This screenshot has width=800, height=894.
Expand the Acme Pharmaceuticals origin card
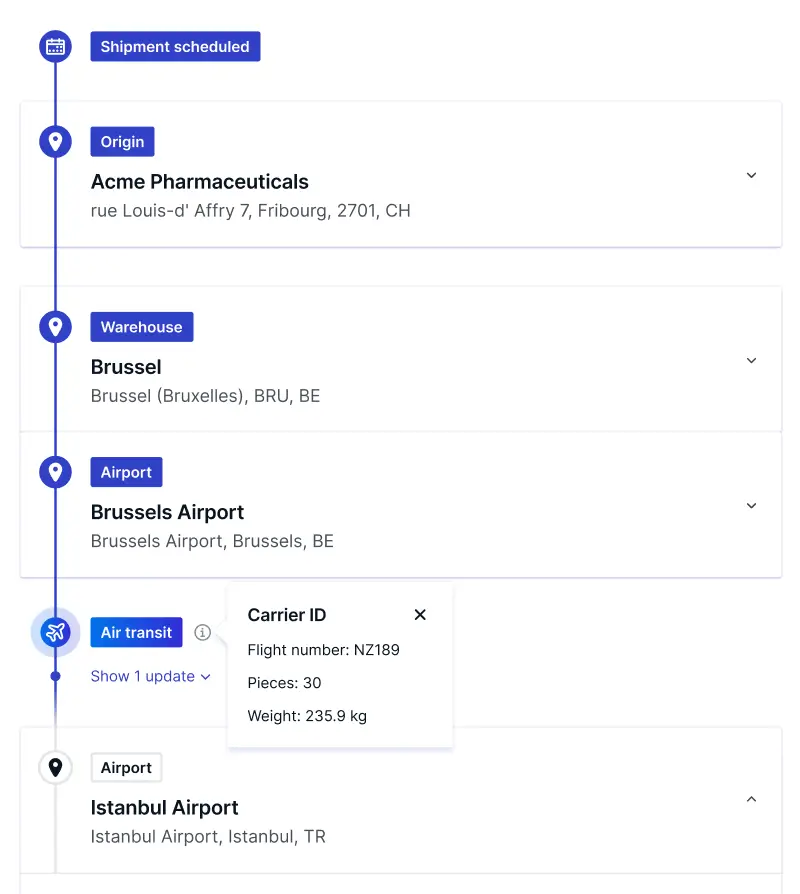point(752,175)
